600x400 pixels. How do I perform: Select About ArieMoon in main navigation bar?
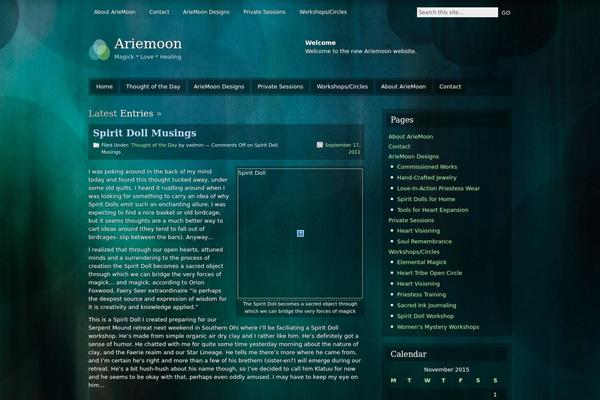point(403,87)
